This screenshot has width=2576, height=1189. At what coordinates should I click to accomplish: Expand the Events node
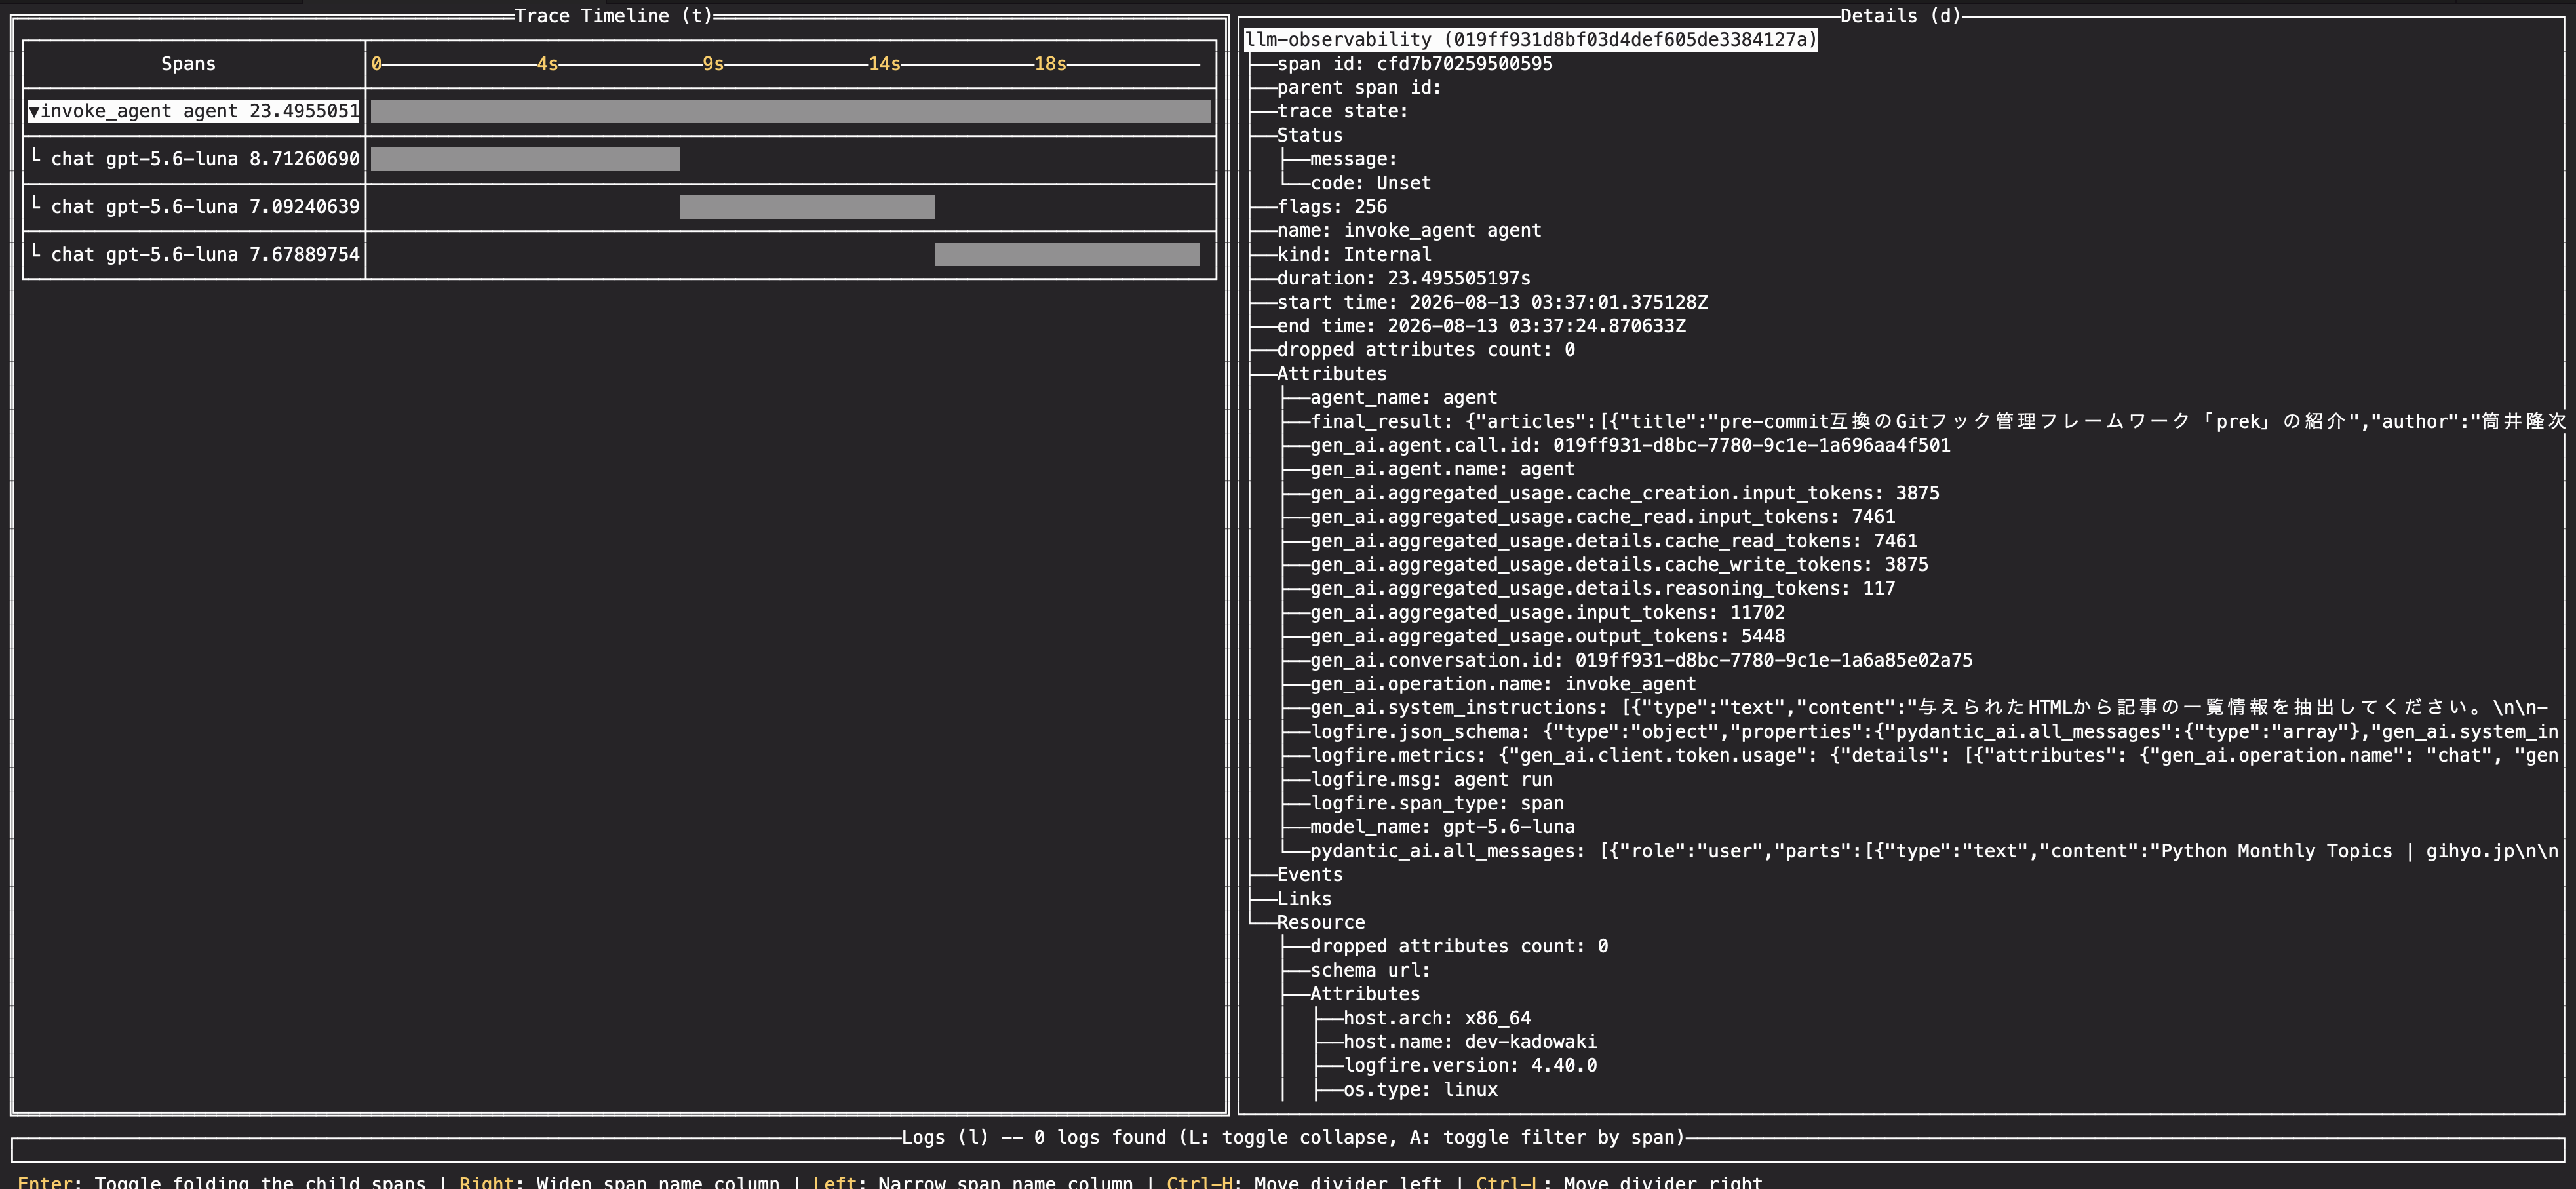[1309, 875]
